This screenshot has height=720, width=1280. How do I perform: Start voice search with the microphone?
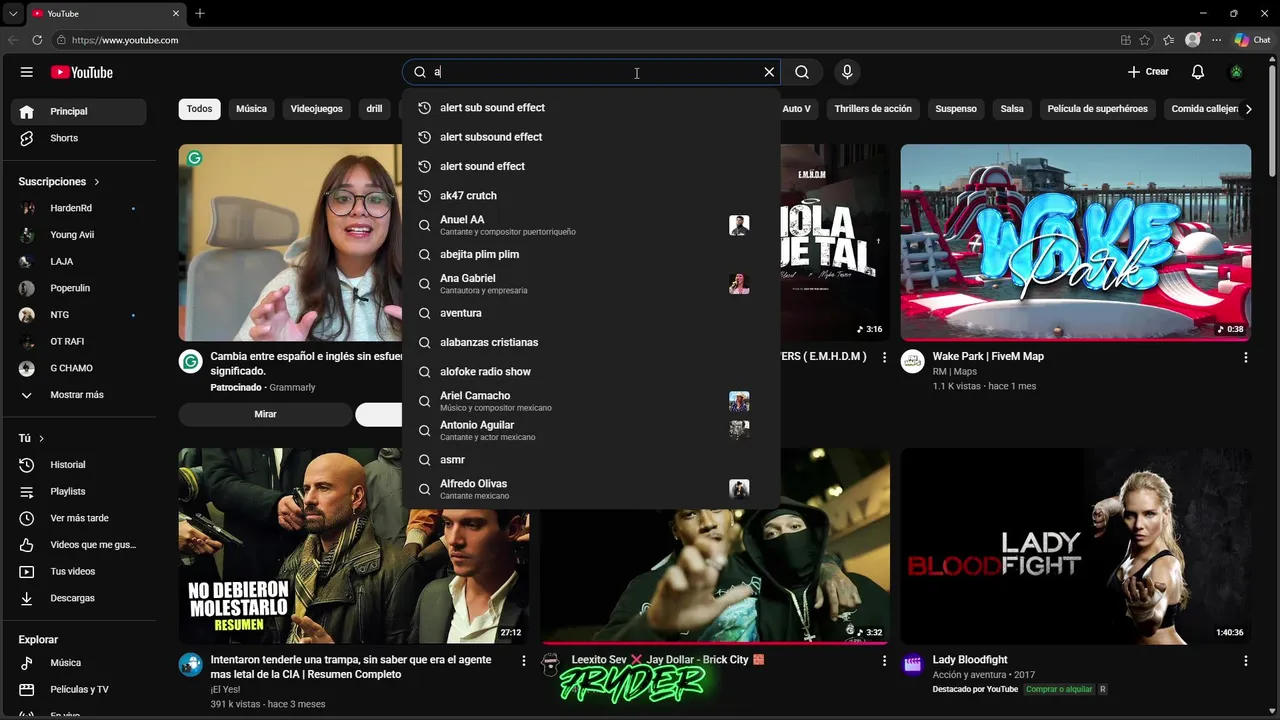(847, 72)
